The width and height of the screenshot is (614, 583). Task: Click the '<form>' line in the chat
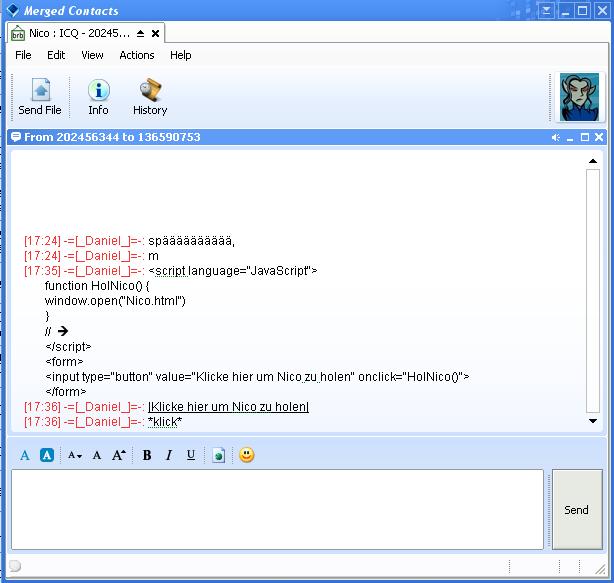(64, 361)
